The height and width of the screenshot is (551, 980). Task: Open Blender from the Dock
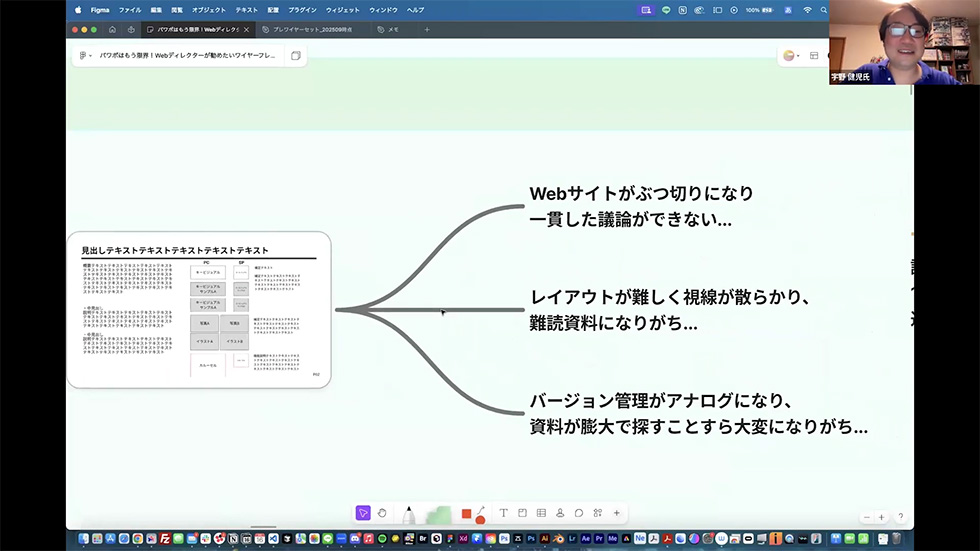(558, 539)
